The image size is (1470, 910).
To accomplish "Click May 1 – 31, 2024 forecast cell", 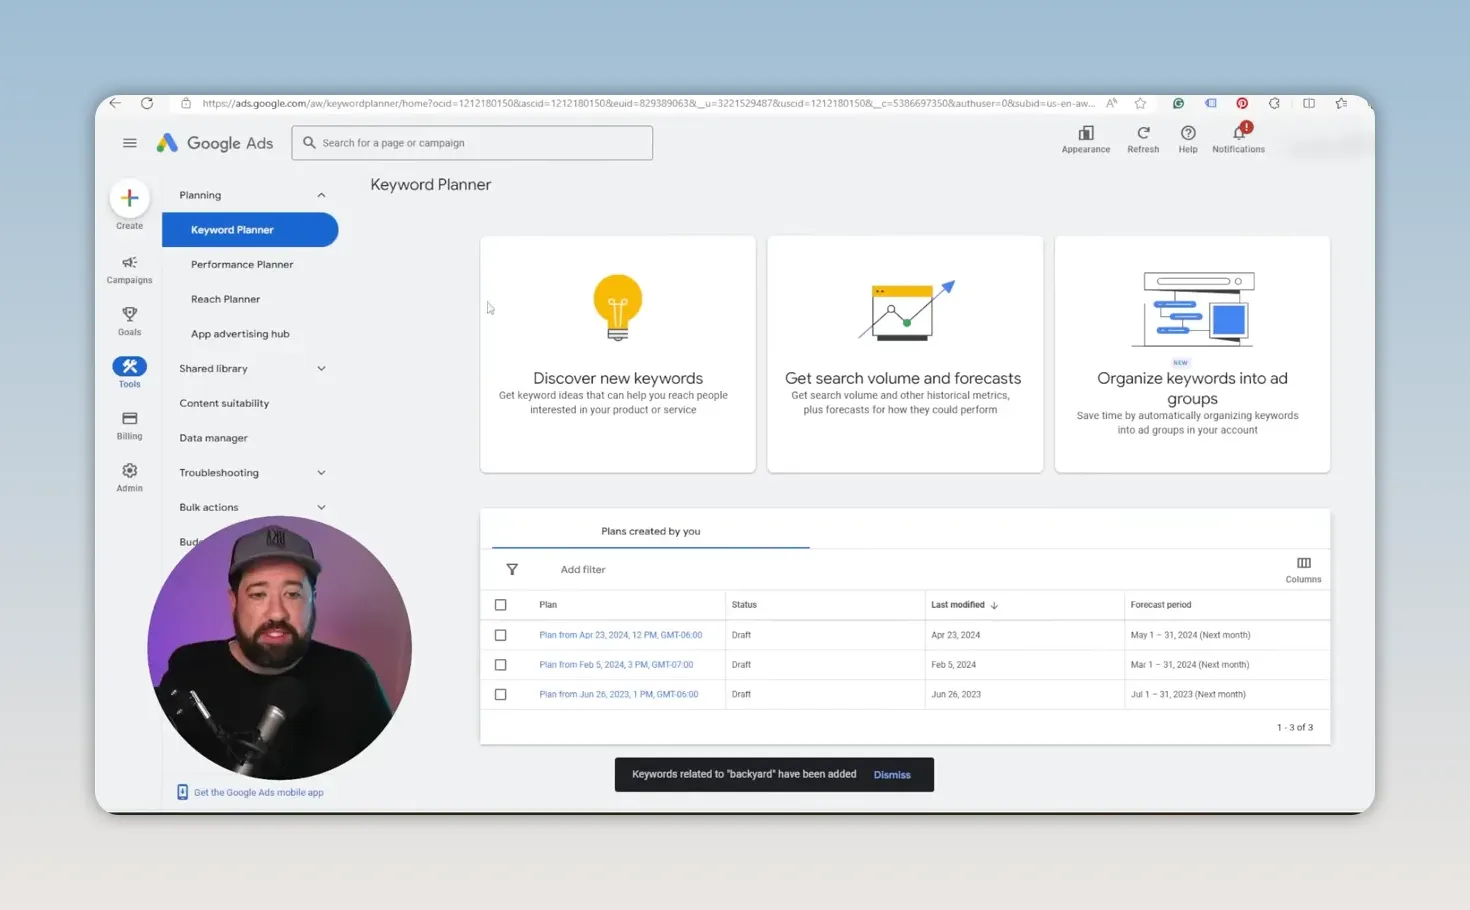I will [1190, 635].
